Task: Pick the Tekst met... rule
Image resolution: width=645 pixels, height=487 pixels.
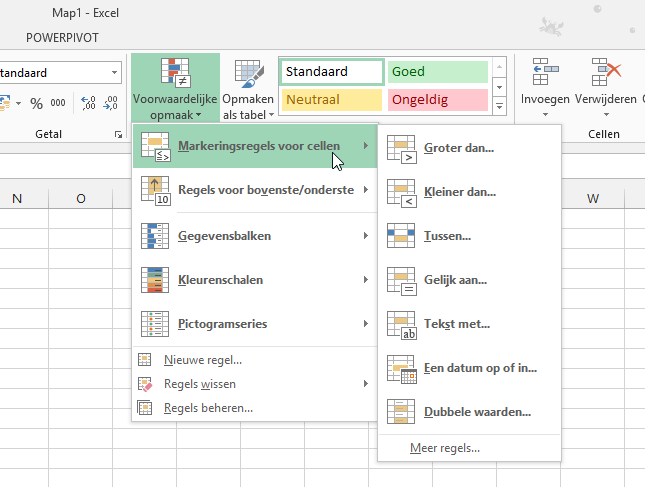Action: pos(457,324)
